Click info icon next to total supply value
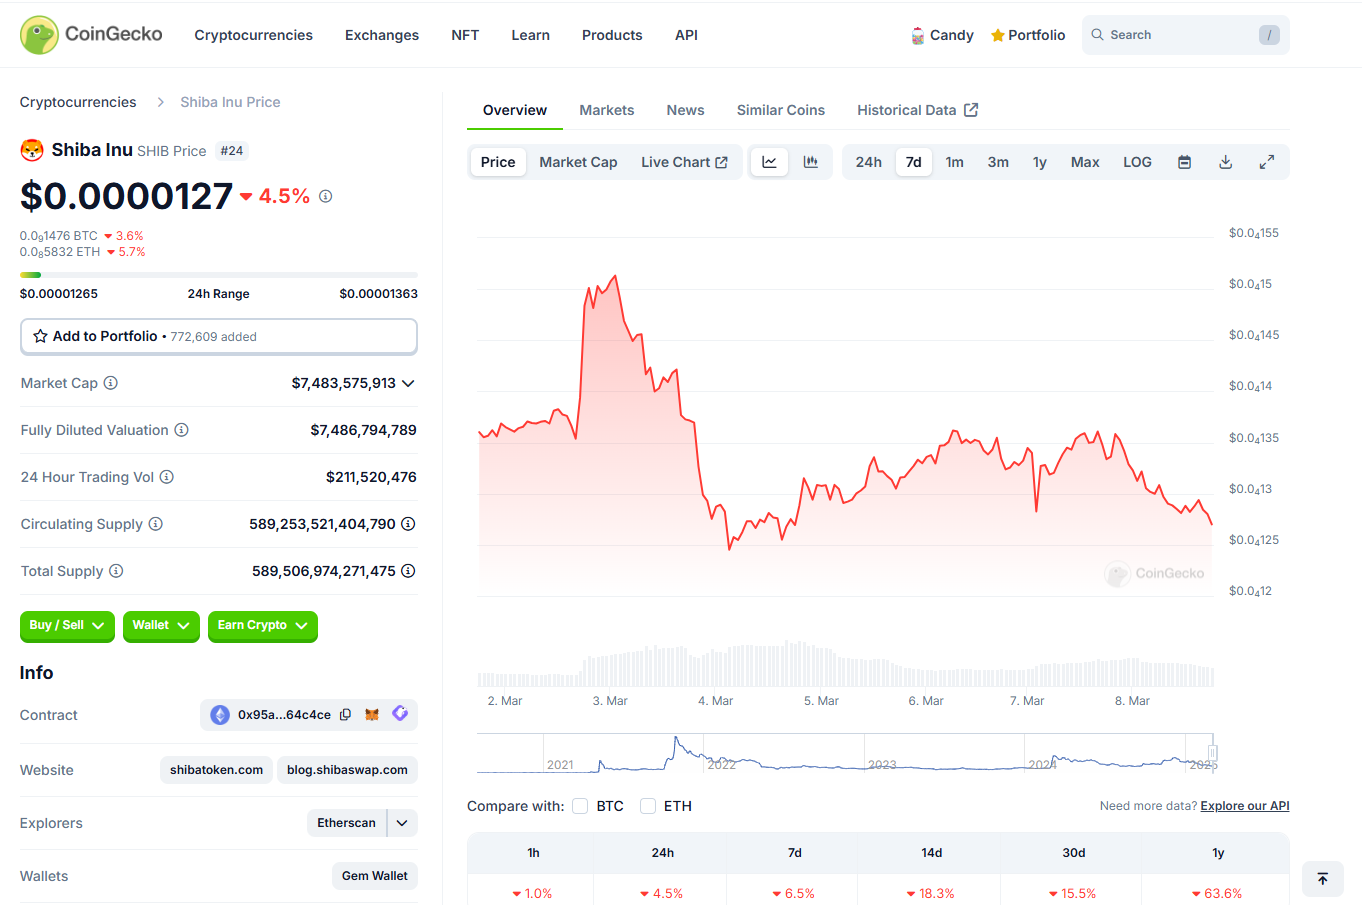The height and width of the screenshot is (905, 1362). (x=408, y=571)
